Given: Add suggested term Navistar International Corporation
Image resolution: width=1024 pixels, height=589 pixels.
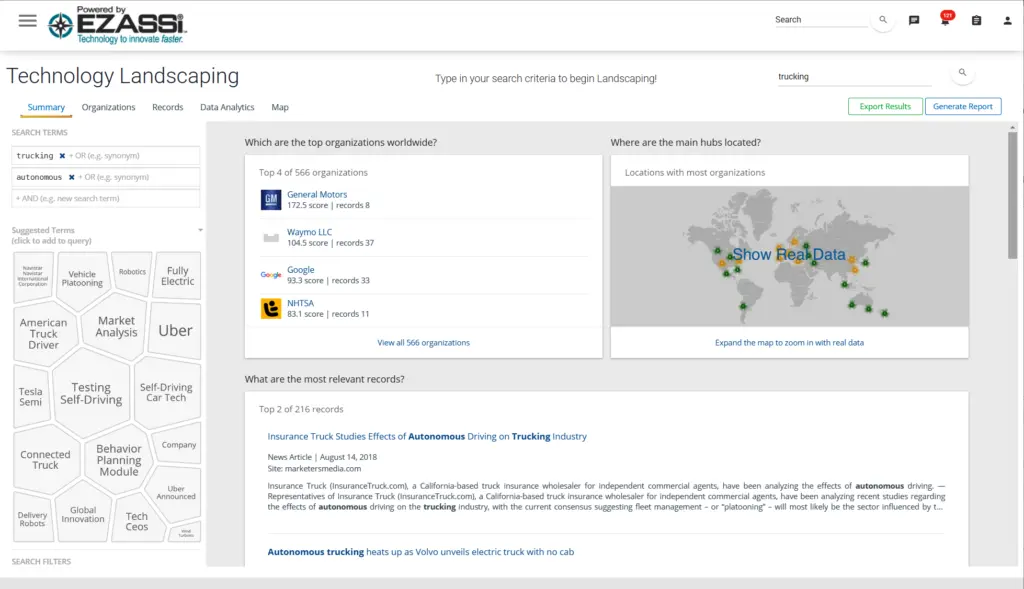Looking at the screenshot, I should tap(33, 276).
